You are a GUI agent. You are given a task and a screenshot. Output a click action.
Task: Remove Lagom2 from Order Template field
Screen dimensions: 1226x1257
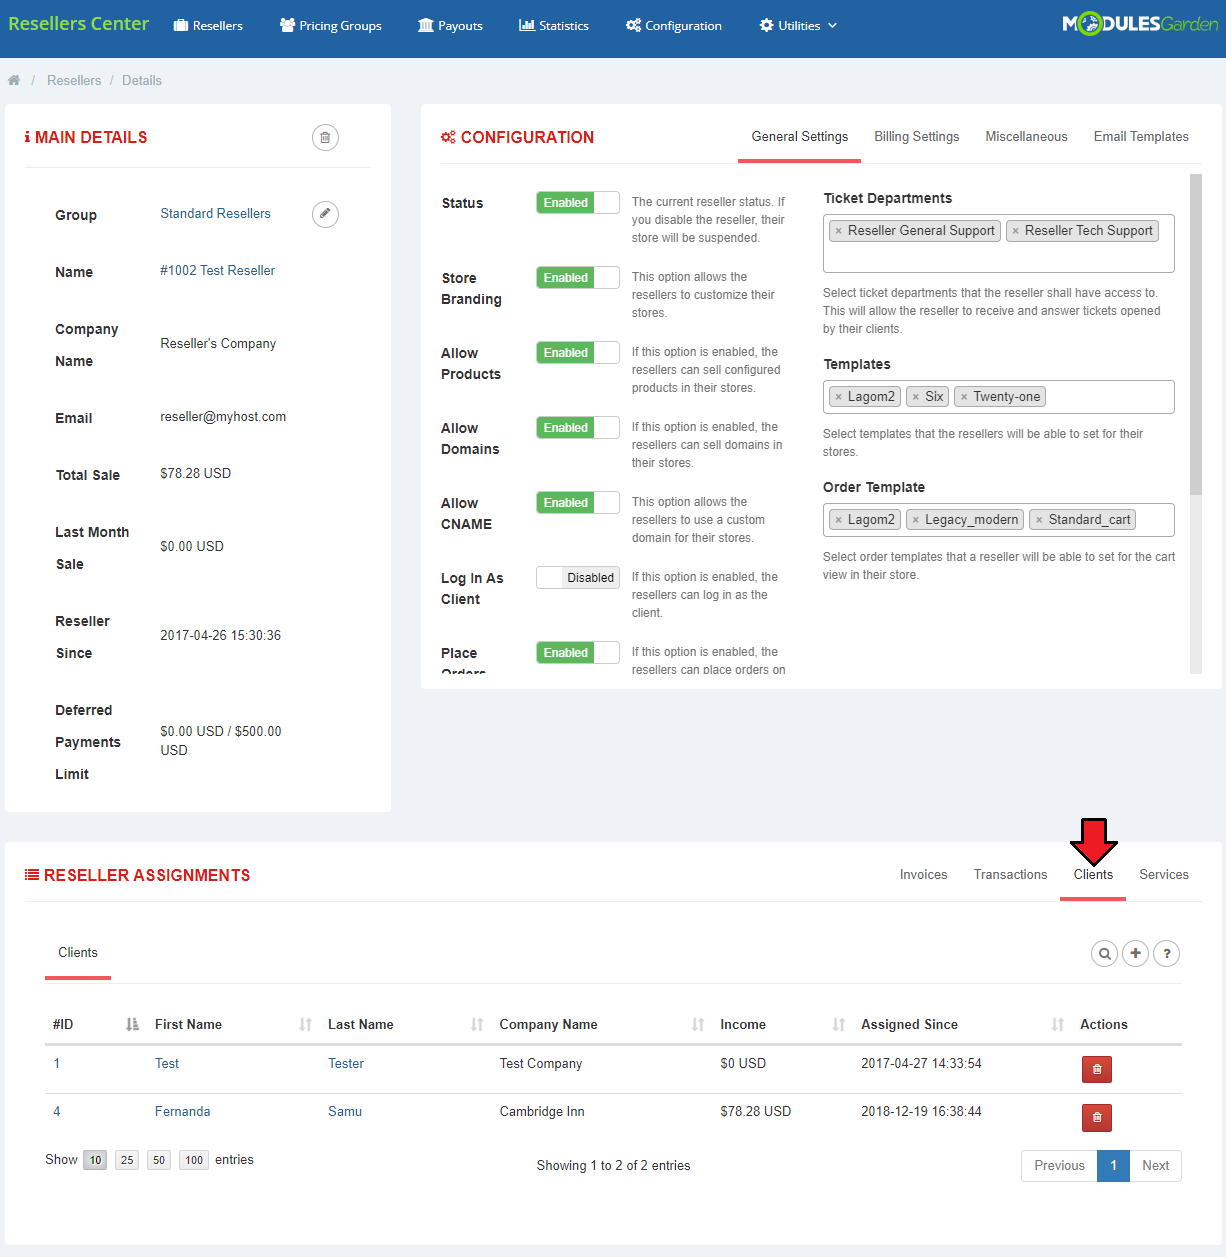(x=838, y=520)
